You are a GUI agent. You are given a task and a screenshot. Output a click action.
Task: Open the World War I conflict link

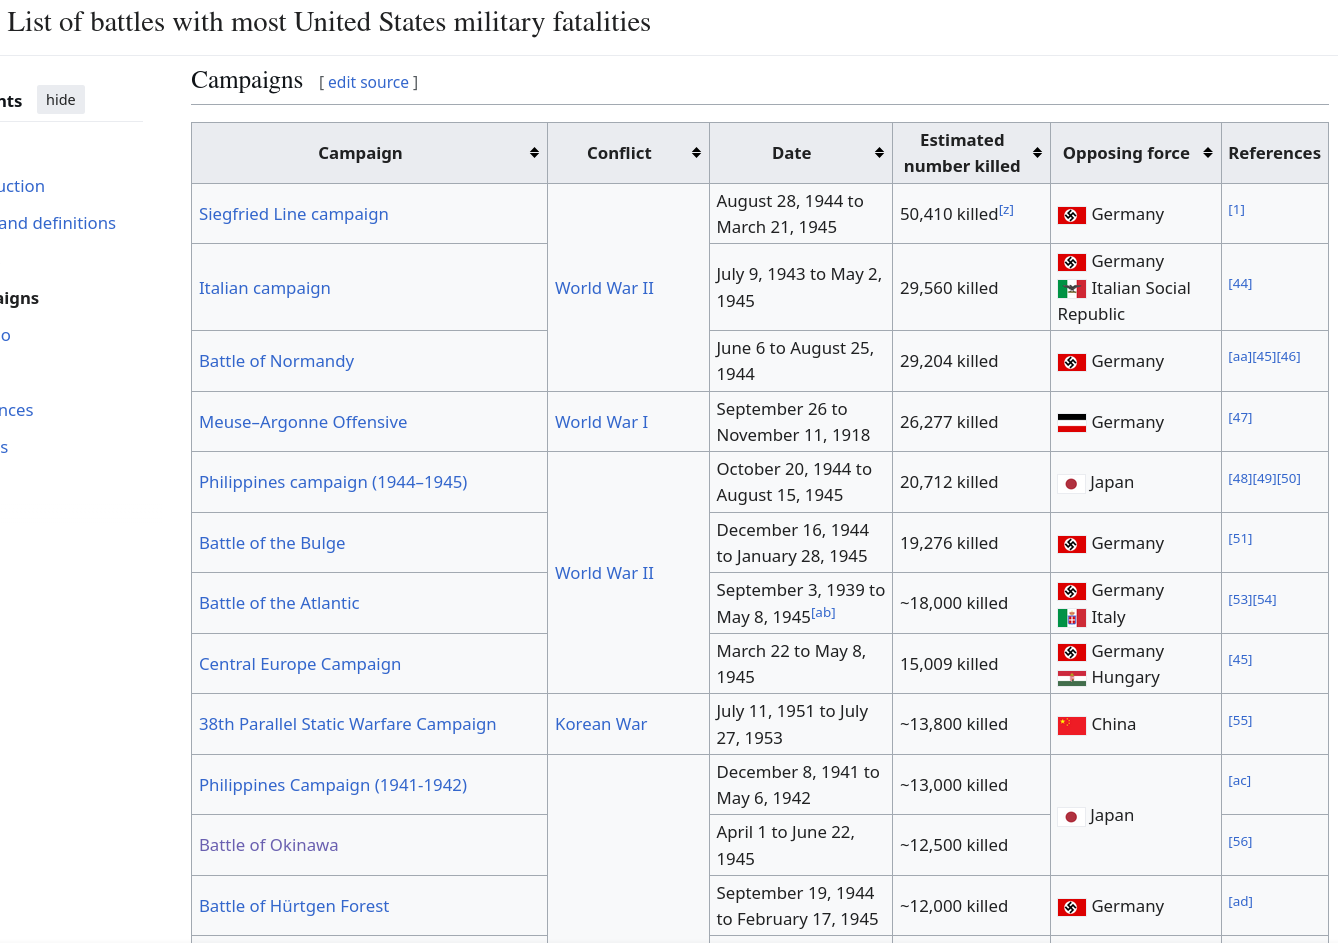[602, 422]
